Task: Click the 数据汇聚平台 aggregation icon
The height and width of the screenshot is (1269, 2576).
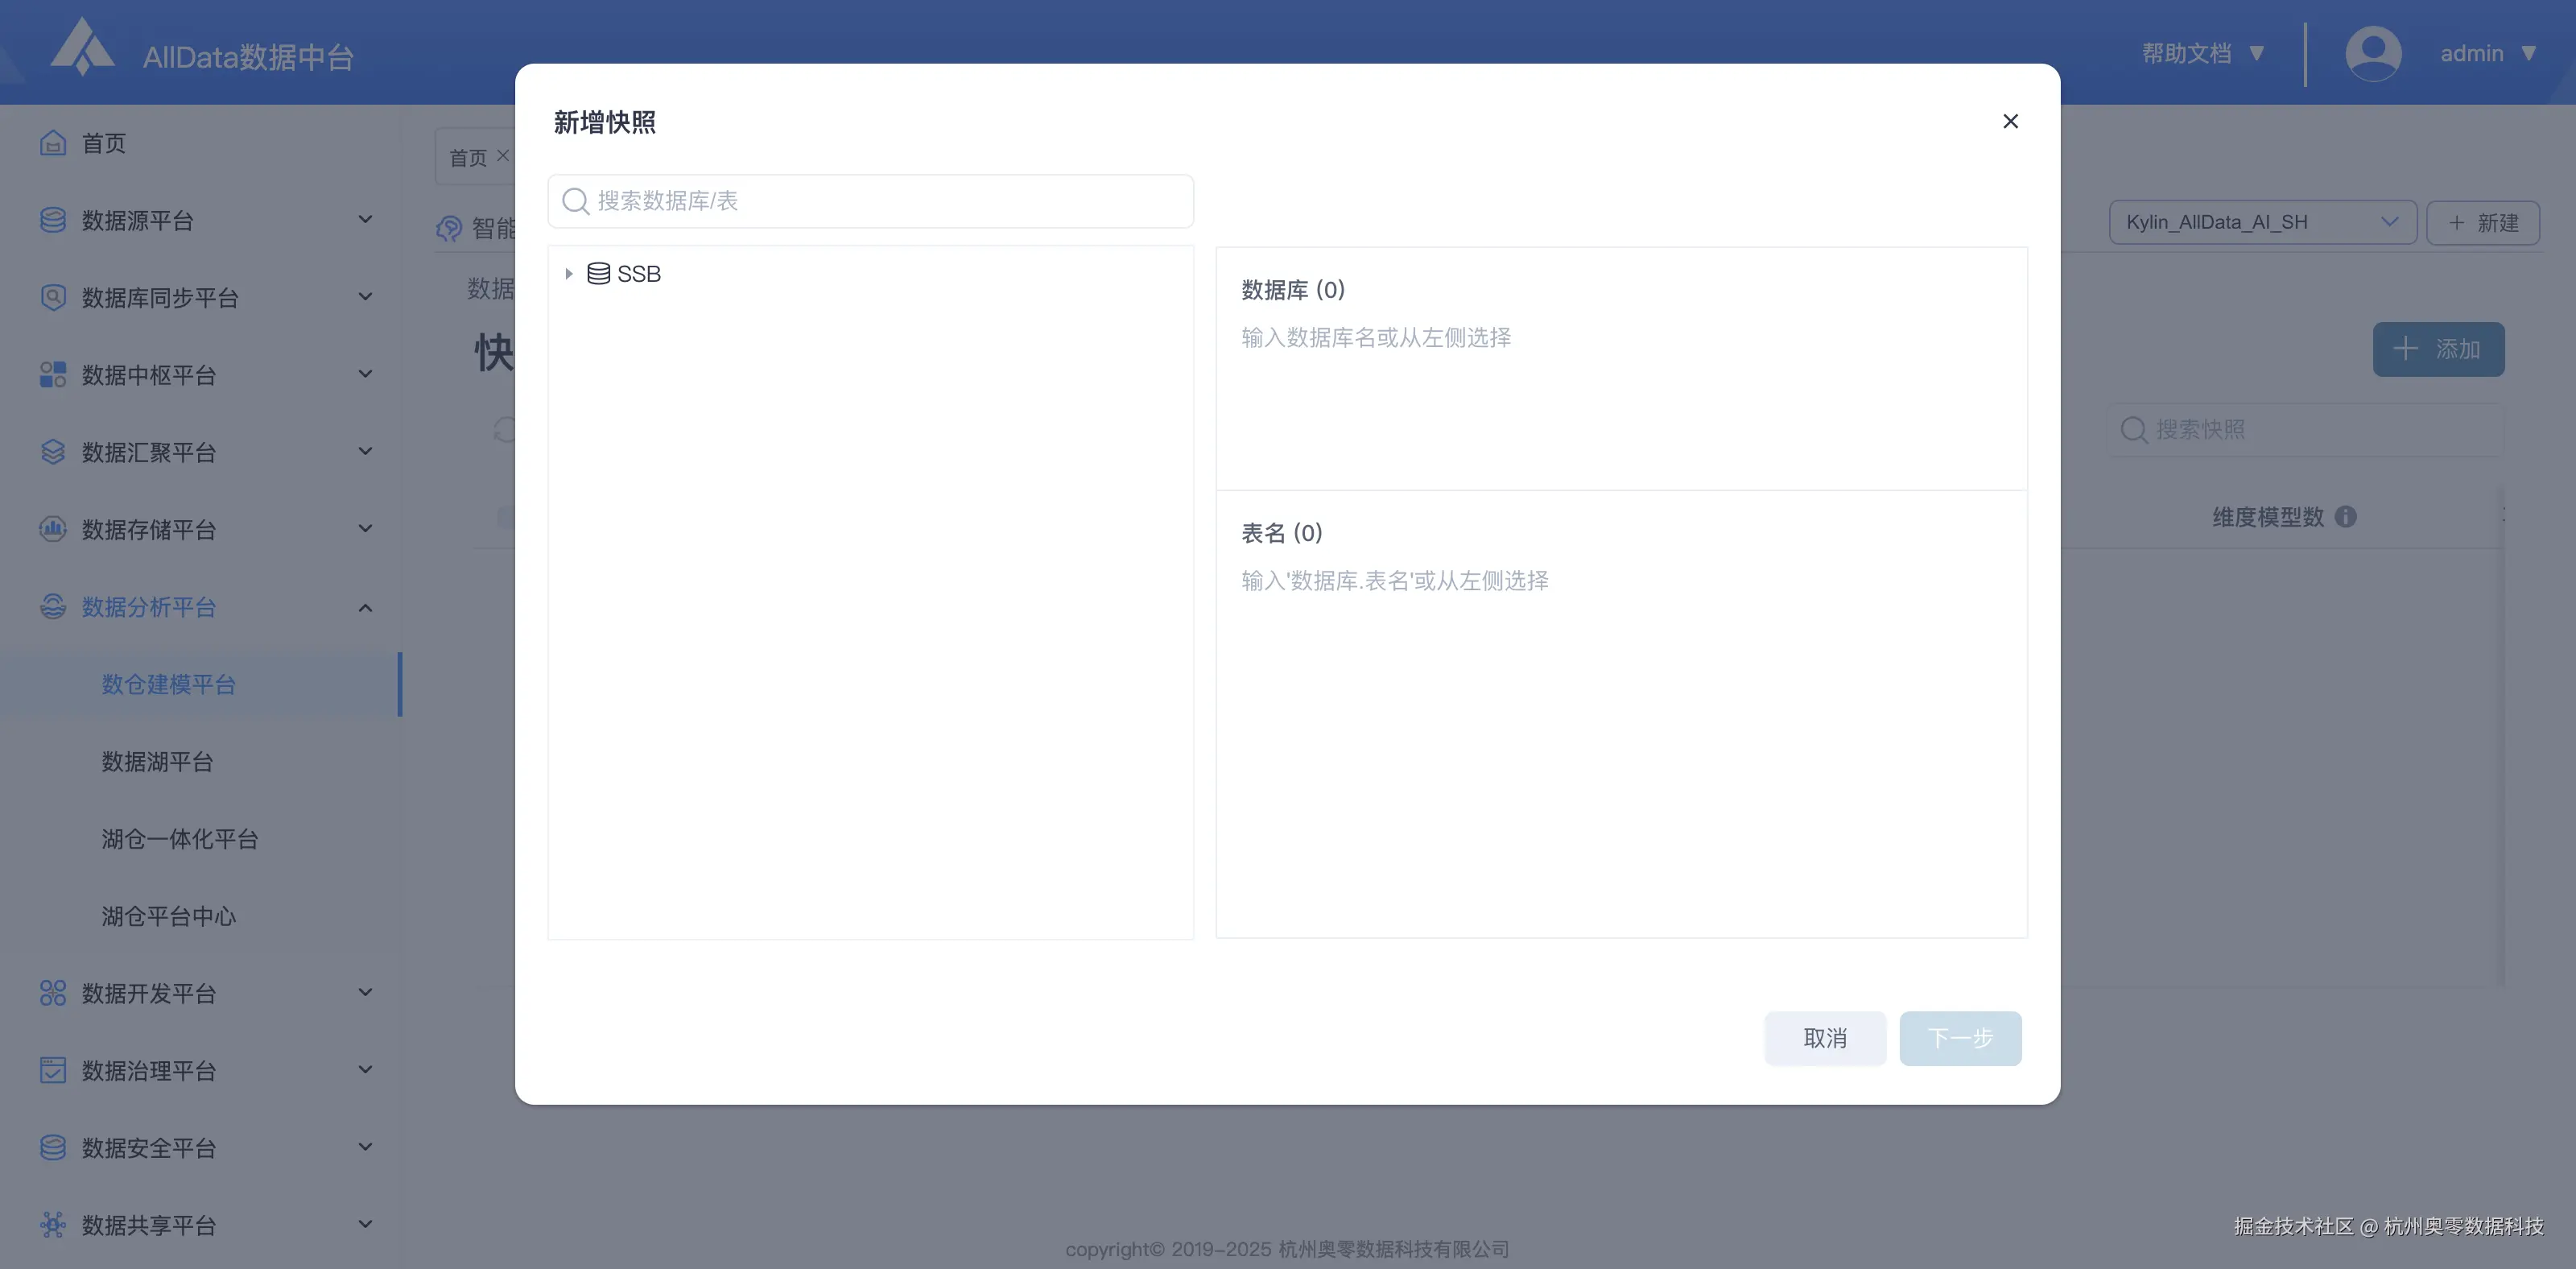Action: tap(53, 452)
